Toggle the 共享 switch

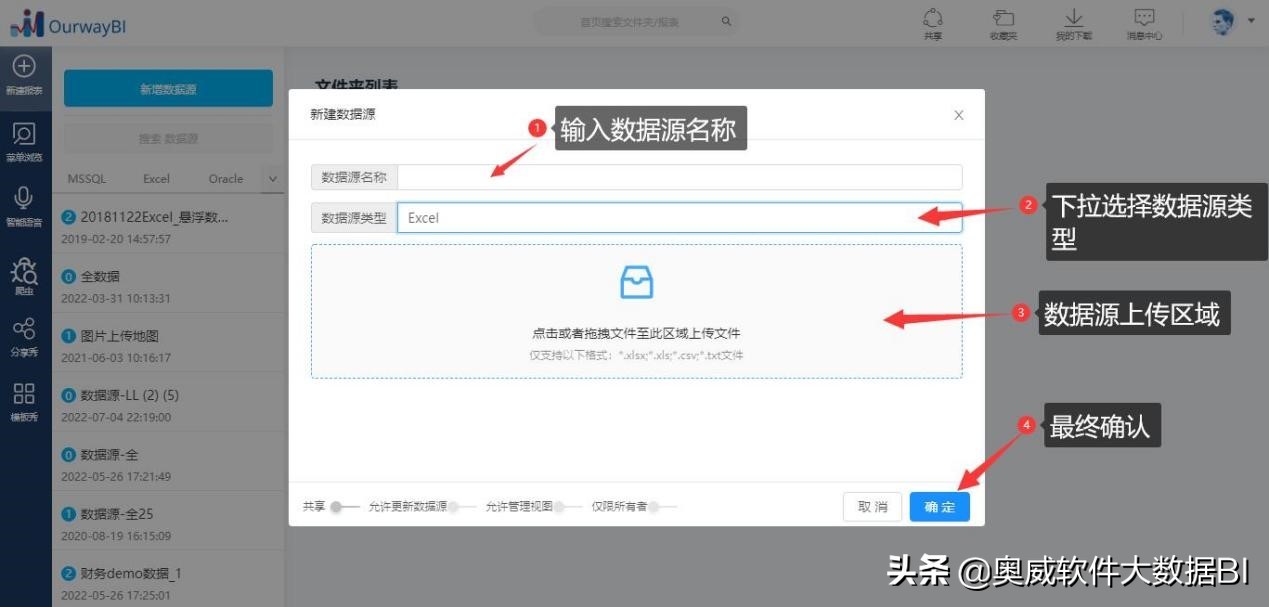(344, 507)
